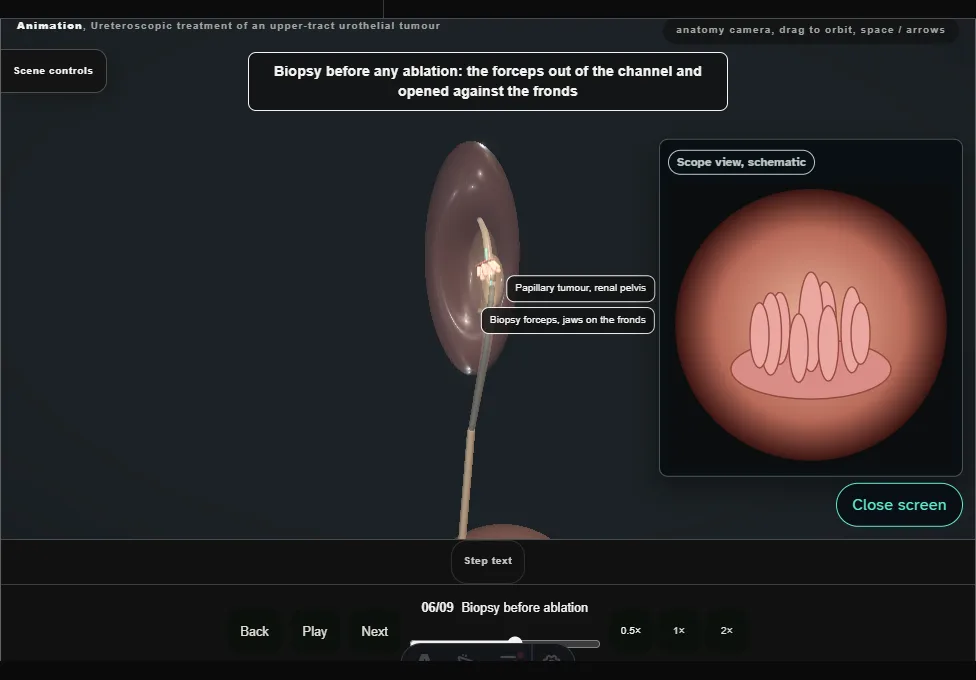Viewport: 976px width, 680px height.
Task: Select the Biopsy forceps, jaws on the fronds label
Action: coord(568,320)
